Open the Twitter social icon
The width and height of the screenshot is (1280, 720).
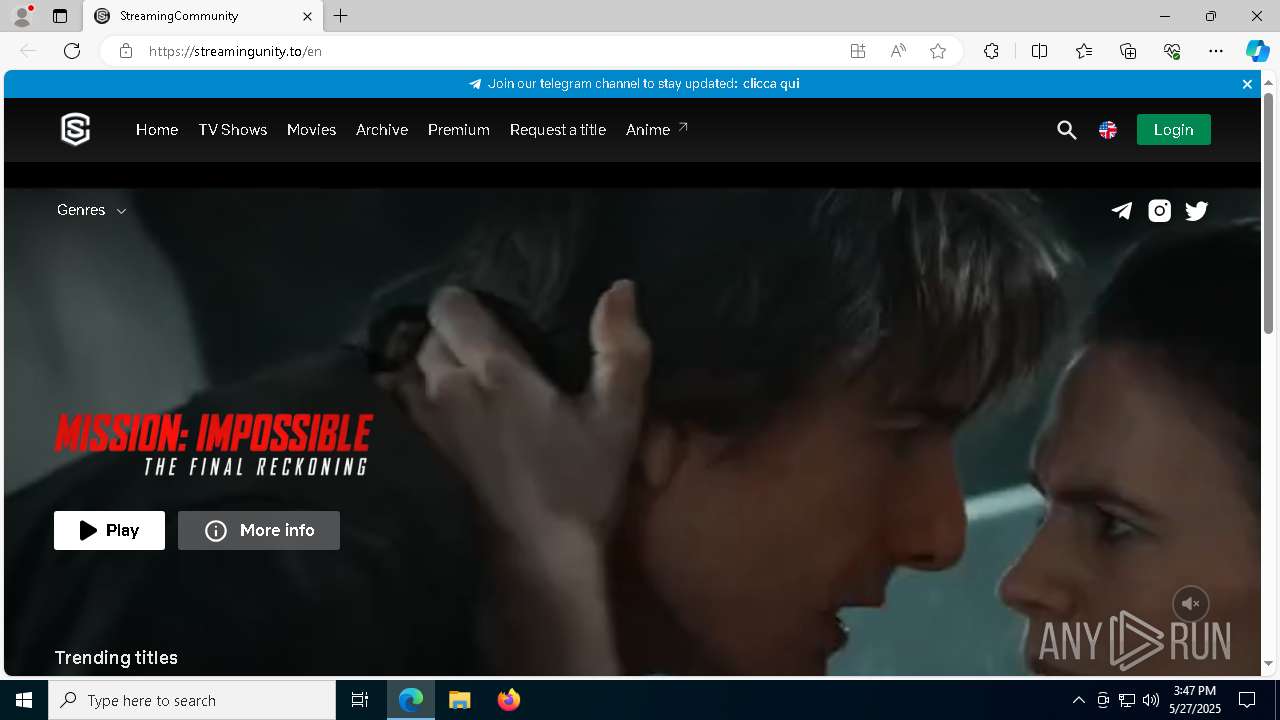click(x=1197, y=210)
